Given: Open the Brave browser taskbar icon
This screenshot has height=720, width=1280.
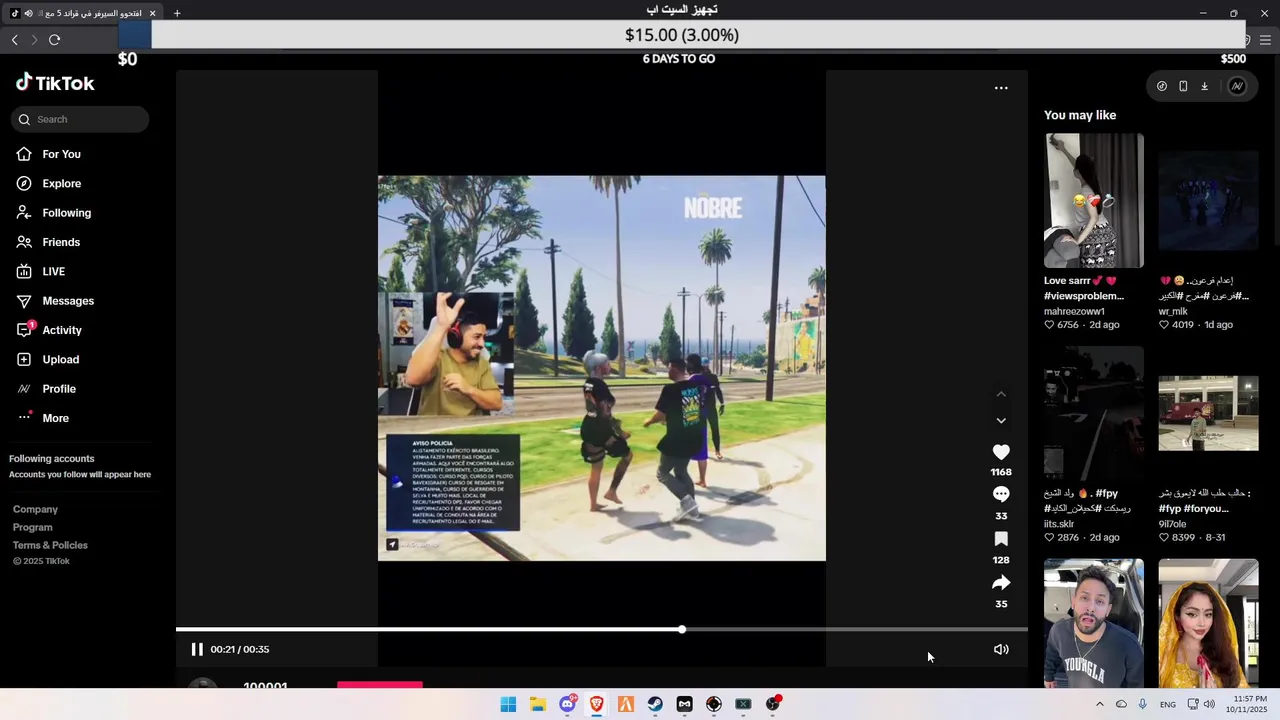Looking at the screenshot, I should coord(596,704).
